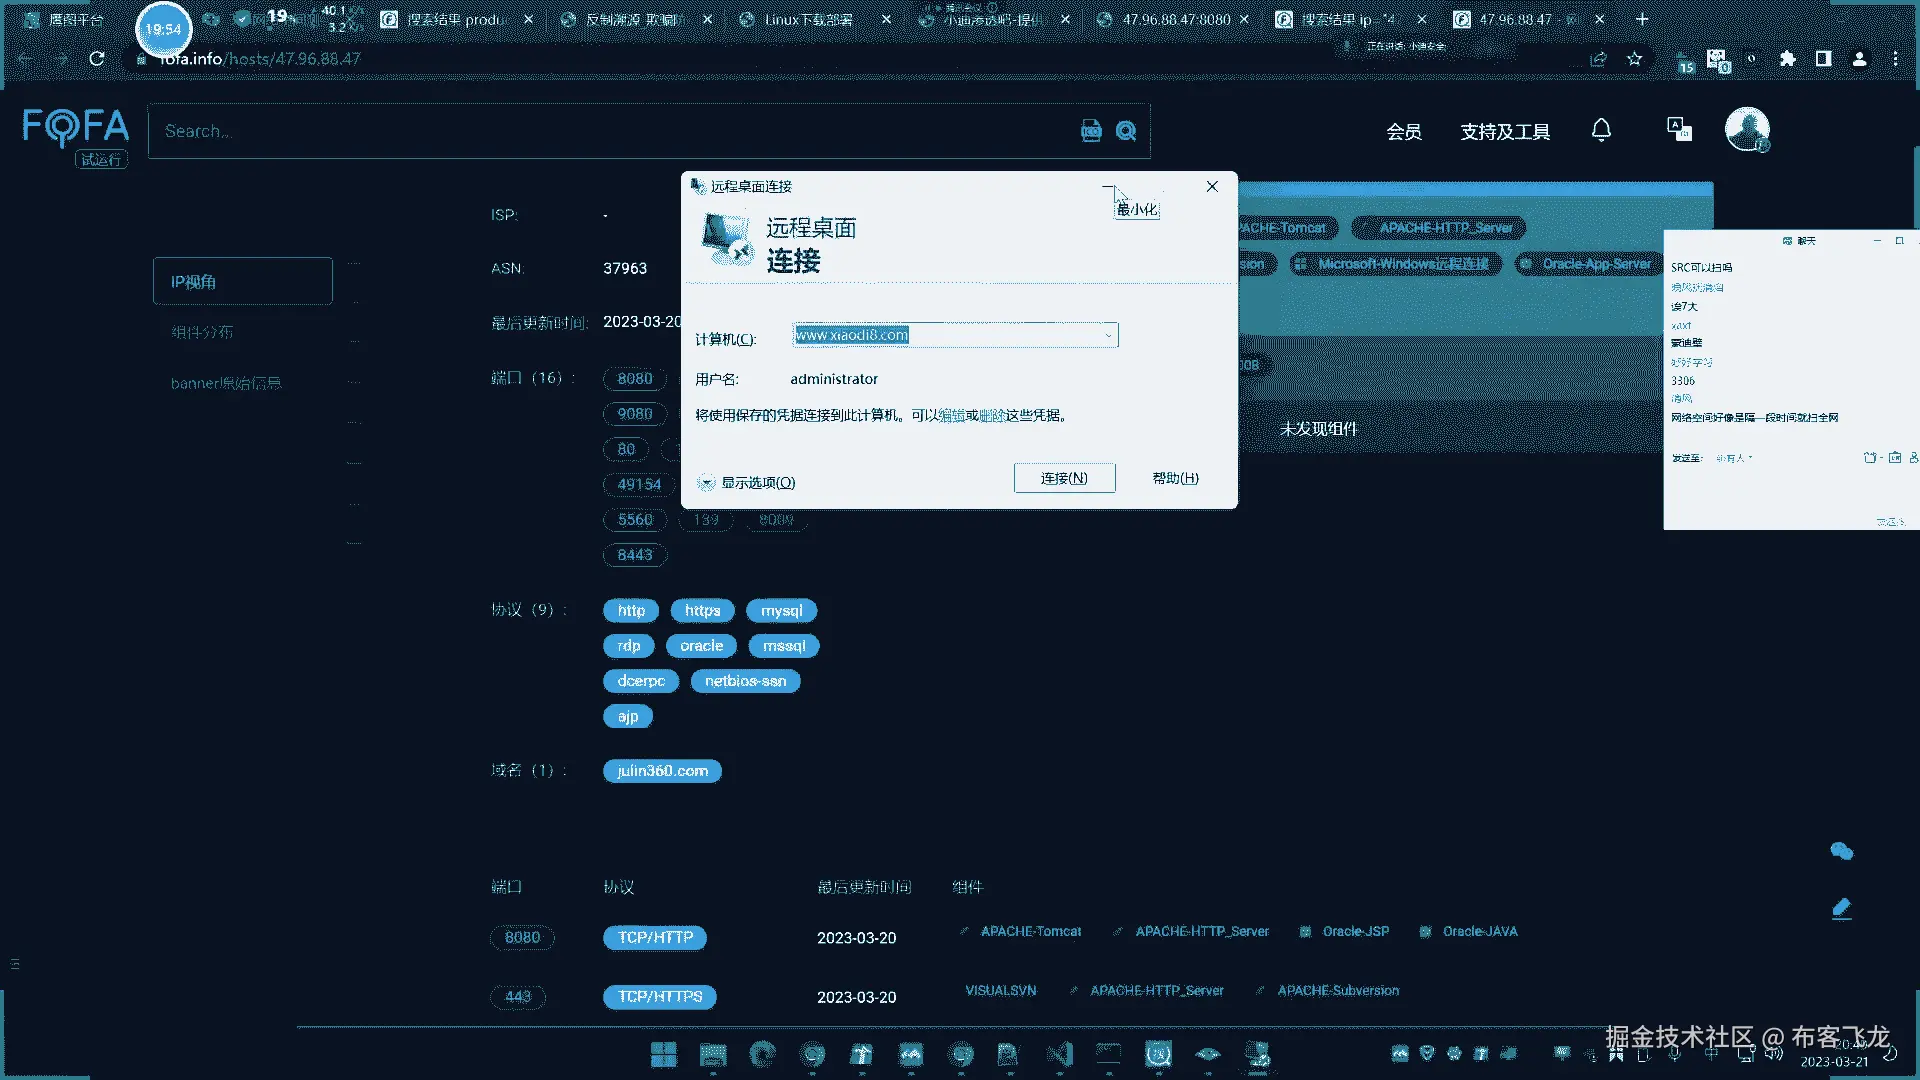This screenshot has height=1080, width=1920.
Task: Open the 支持及工具 menu
Action: pos(1505,132)
